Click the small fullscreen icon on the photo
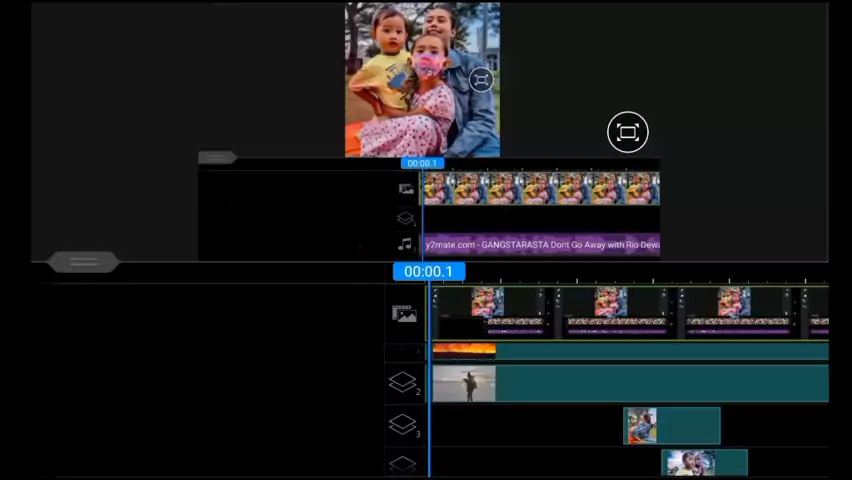The image size is (852, 480). pyautogui.click(x=481, y=81)
